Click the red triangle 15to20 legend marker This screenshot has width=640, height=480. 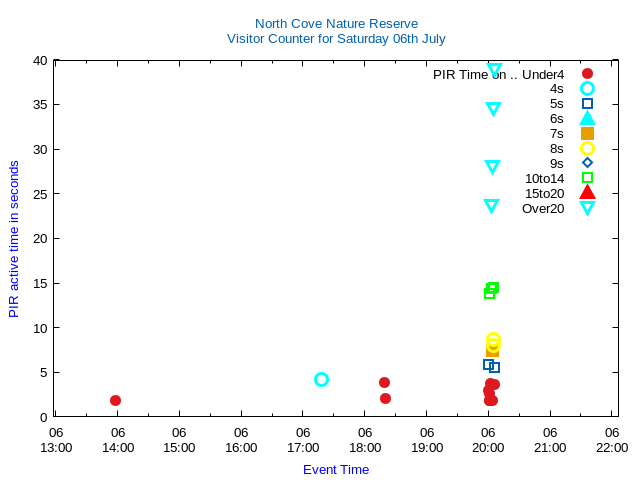pyautogui.click(x=587, y=192)
